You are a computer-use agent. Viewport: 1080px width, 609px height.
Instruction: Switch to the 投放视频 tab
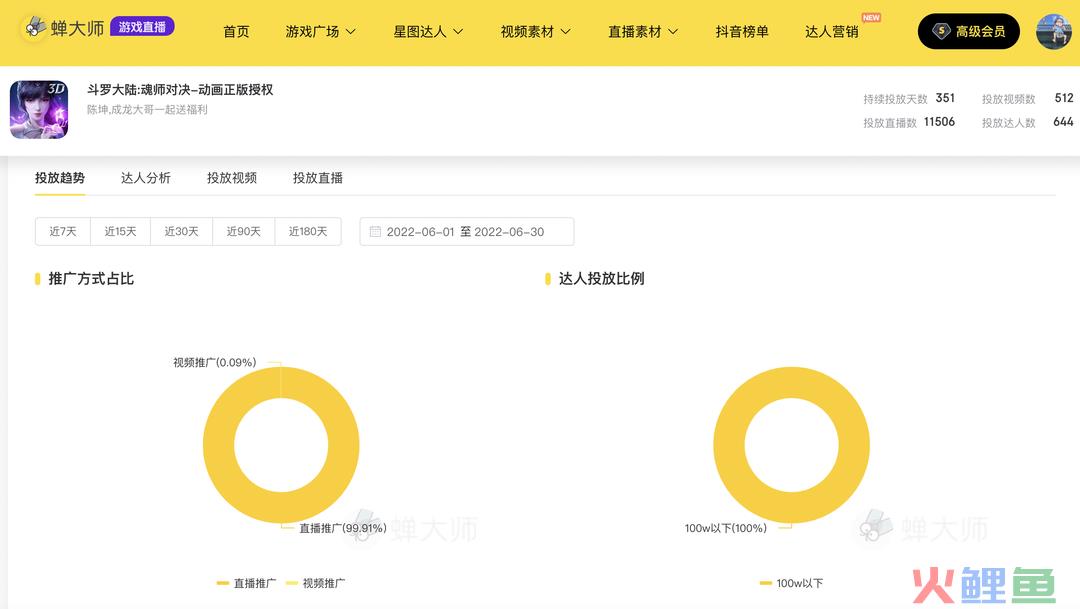pos(231,178)
